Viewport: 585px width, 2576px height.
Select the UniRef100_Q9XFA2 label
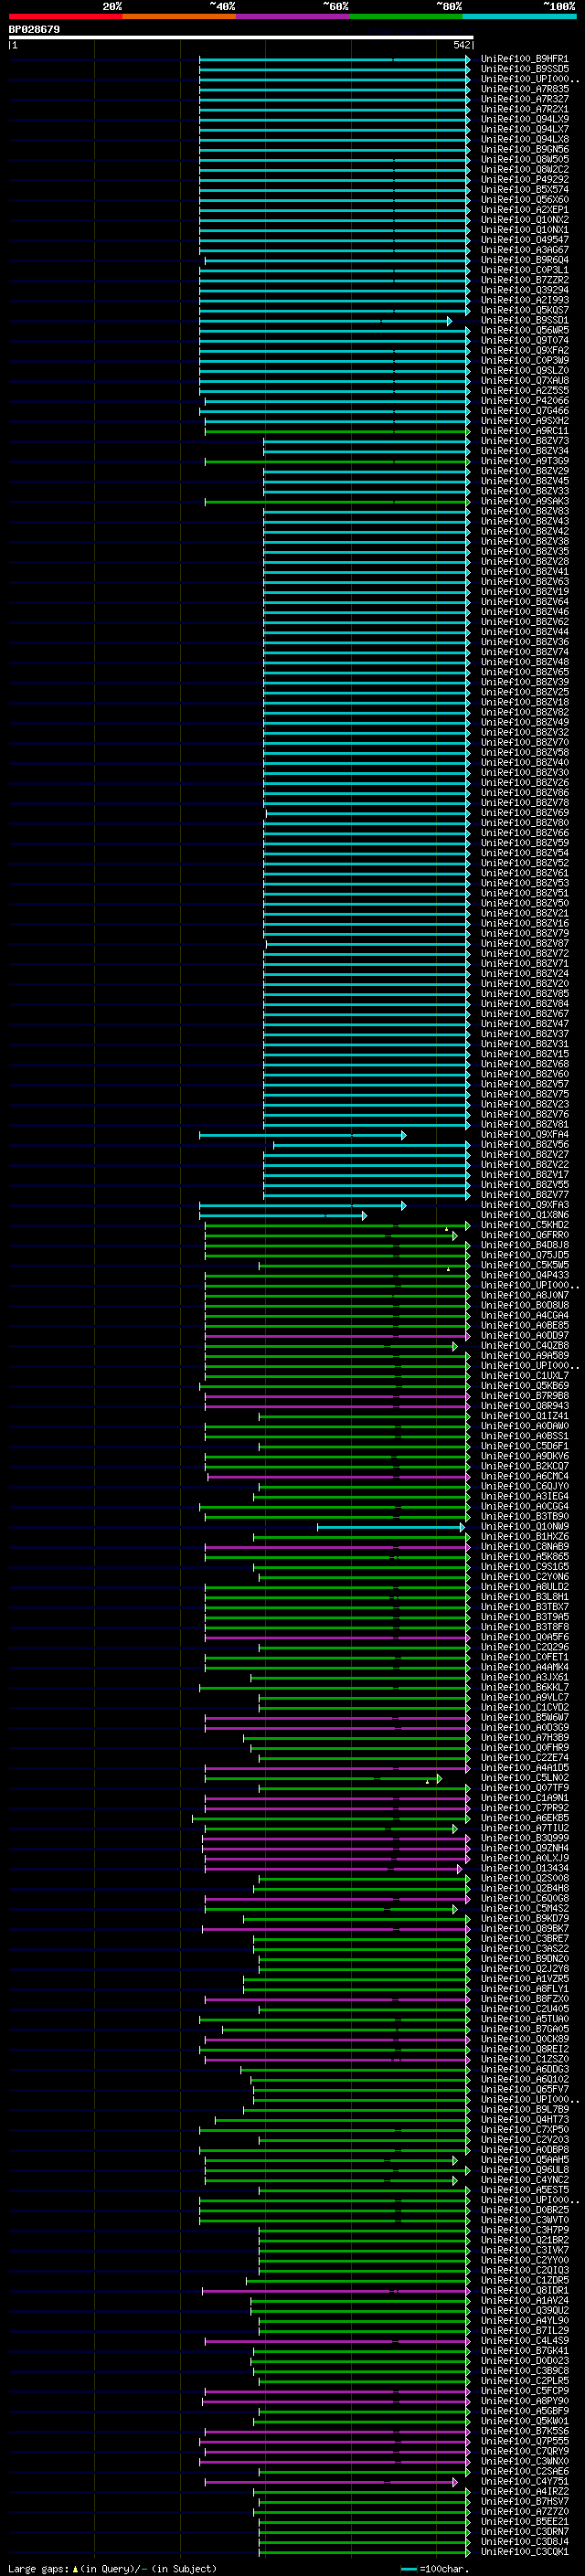[524, 350]
